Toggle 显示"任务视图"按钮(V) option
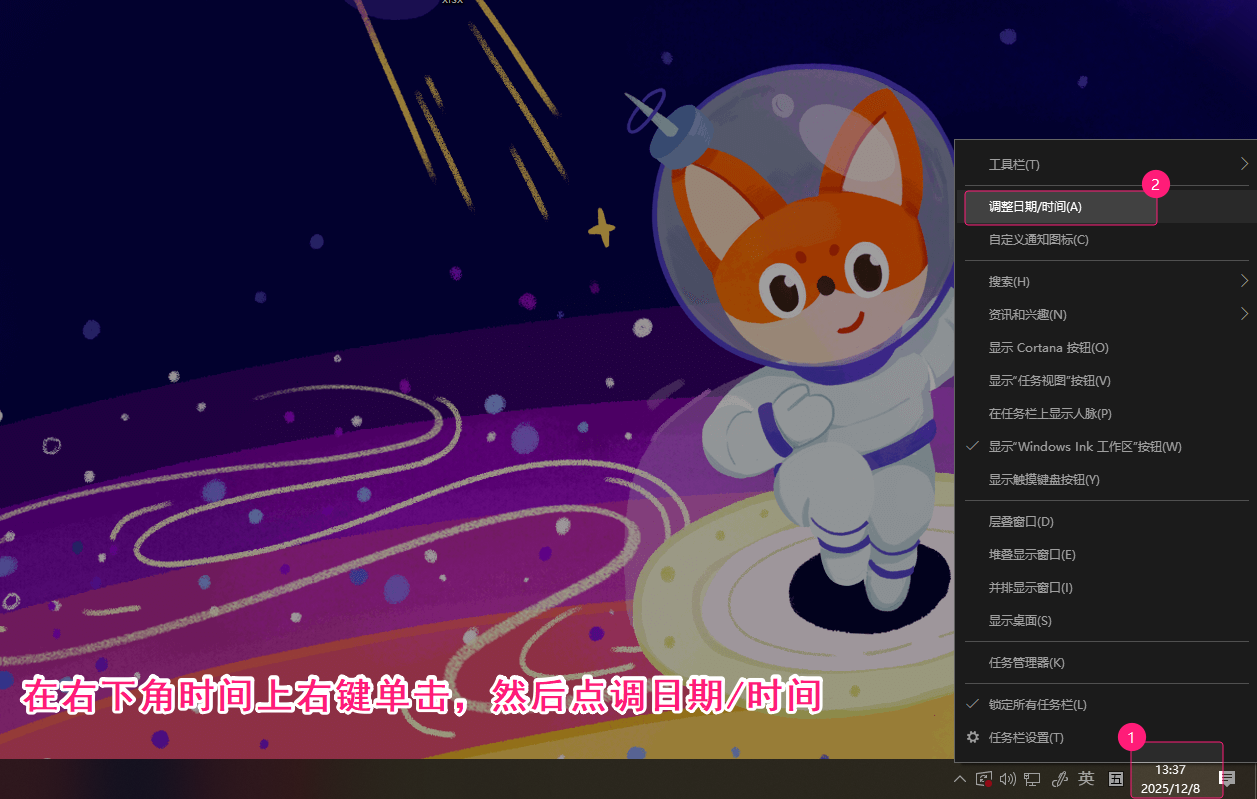Viewport: 1257px width, 799px height. (x=1105, y=380)
